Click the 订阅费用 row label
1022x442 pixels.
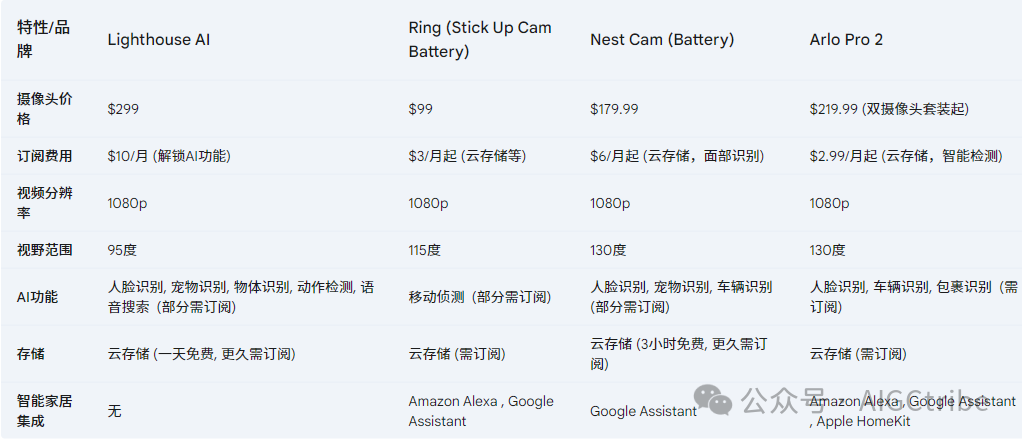pyautogui.click(x=44, y=156)
